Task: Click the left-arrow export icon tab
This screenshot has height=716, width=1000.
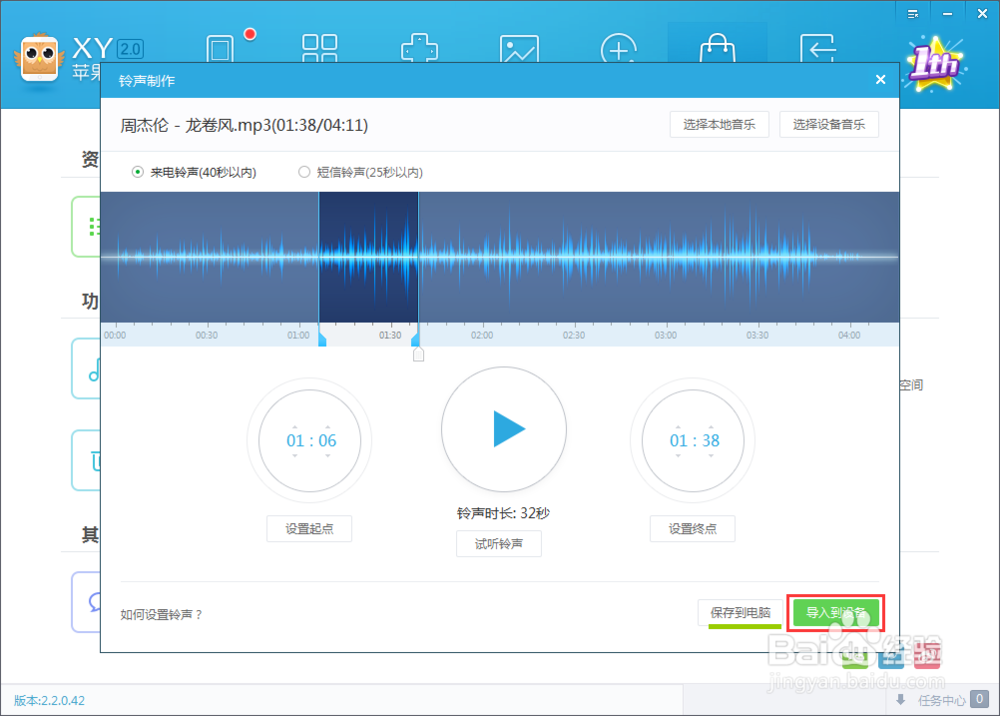Action: [x=818, y=48]
